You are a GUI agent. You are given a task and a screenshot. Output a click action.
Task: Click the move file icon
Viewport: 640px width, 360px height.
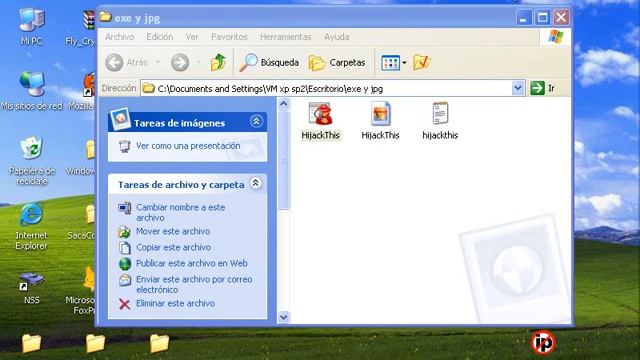click(124, 232)
